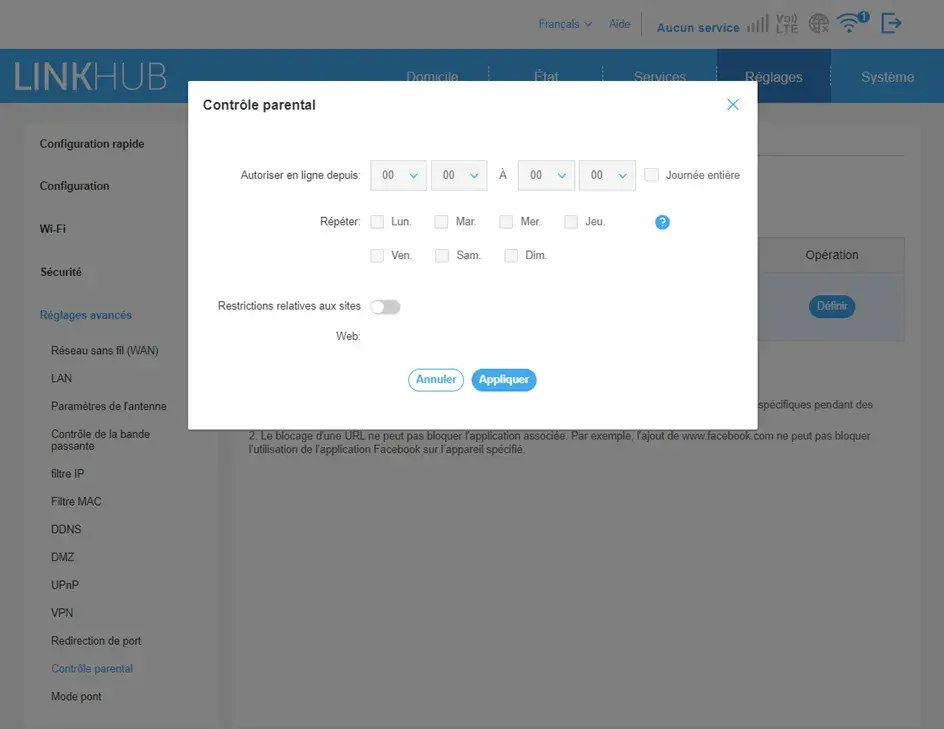This screenshot has height=729, width=944.
Task: Open Filtre MAC in sidebar
Action: point(76,502)
